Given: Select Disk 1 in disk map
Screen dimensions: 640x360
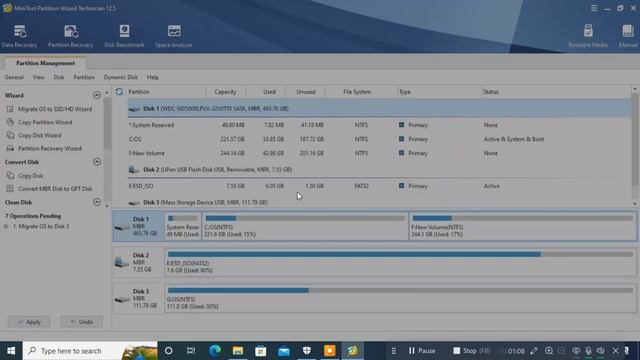Looking at the screenshot, I should click(x=138, y=226).
